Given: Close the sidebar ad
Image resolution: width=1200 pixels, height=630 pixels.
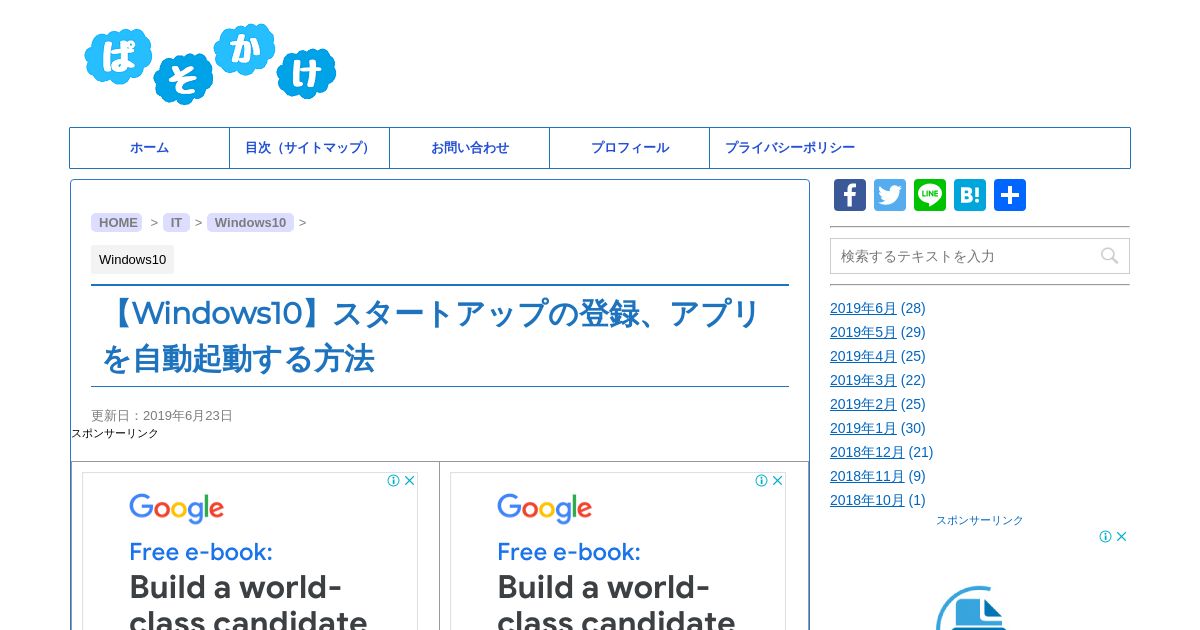Looking at the screenshot, I should point(1122,537).
